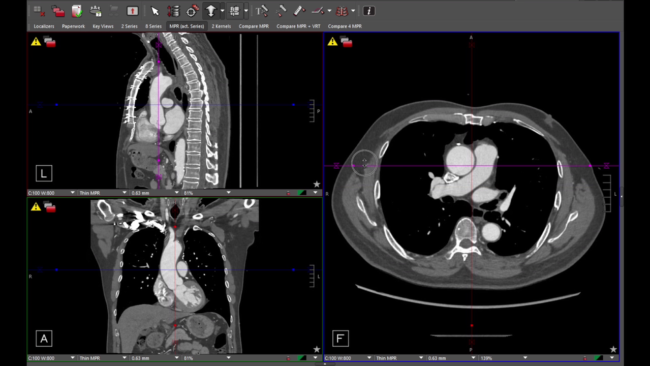650x366 pixels.
Task: Toggle the star marker in the sagittal view
Action: point(317,184)
